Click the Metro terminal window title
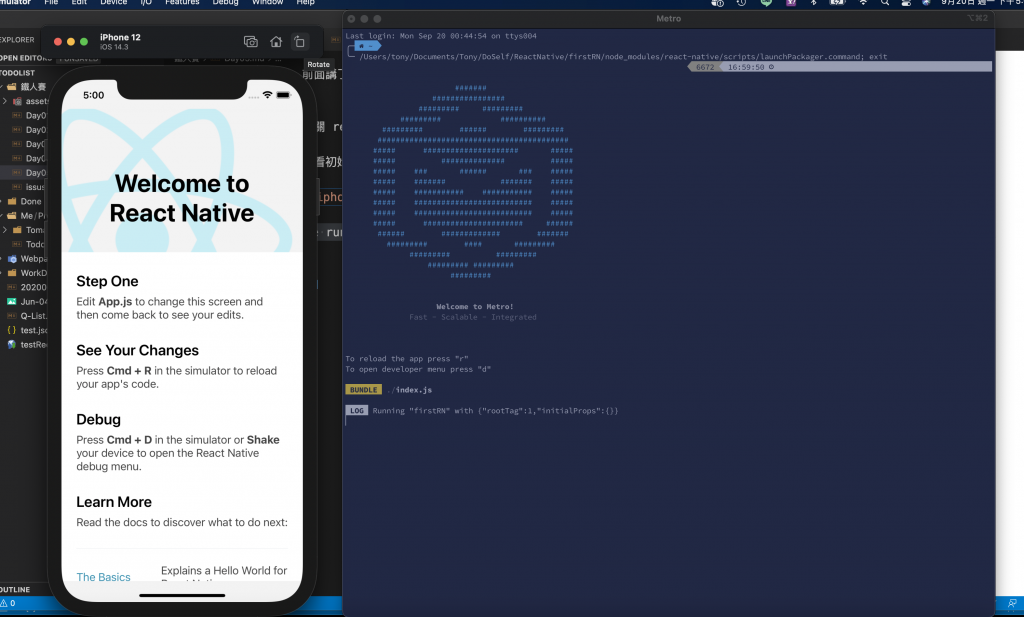1024x617 pixels. click(x=668, y=19)
